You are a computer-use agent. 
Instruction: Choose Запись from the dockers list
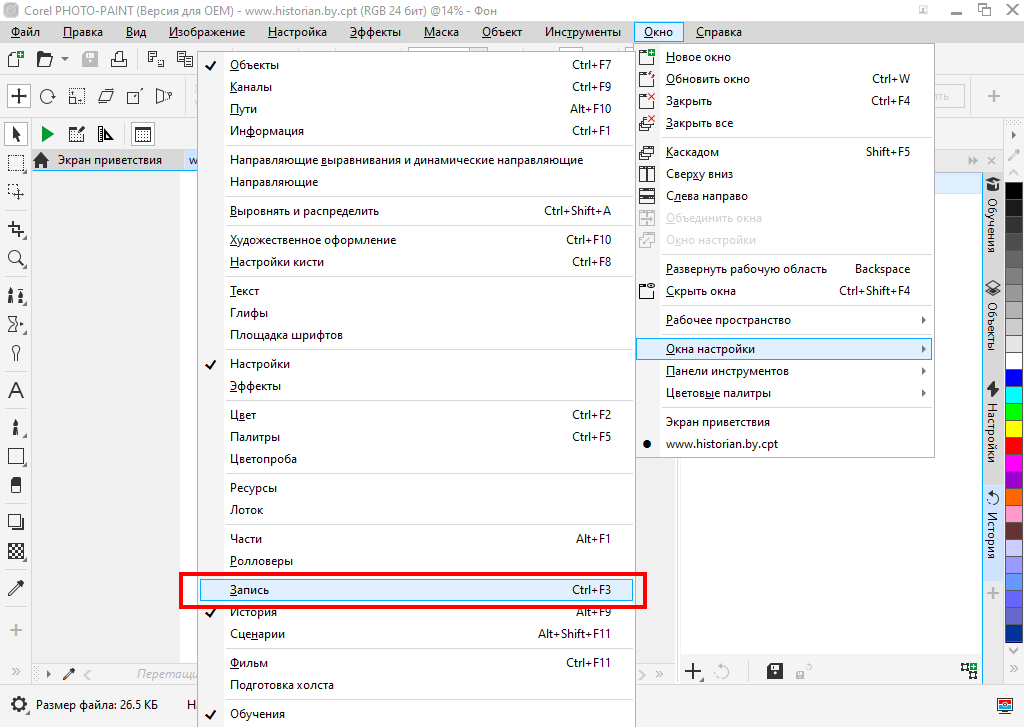(x=416, y=590)
